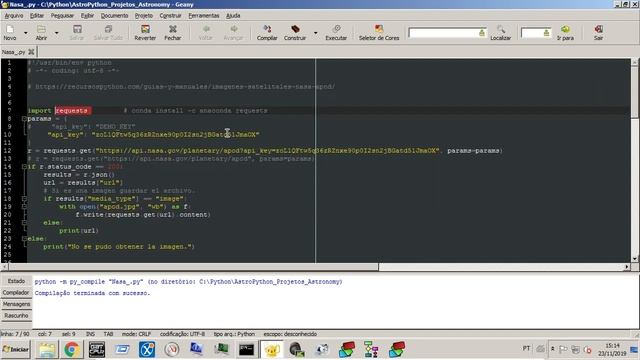This screenshot has width=640, height=360.
Task: Open the file explorer taskbar icon
Action: tap(47, 350)
